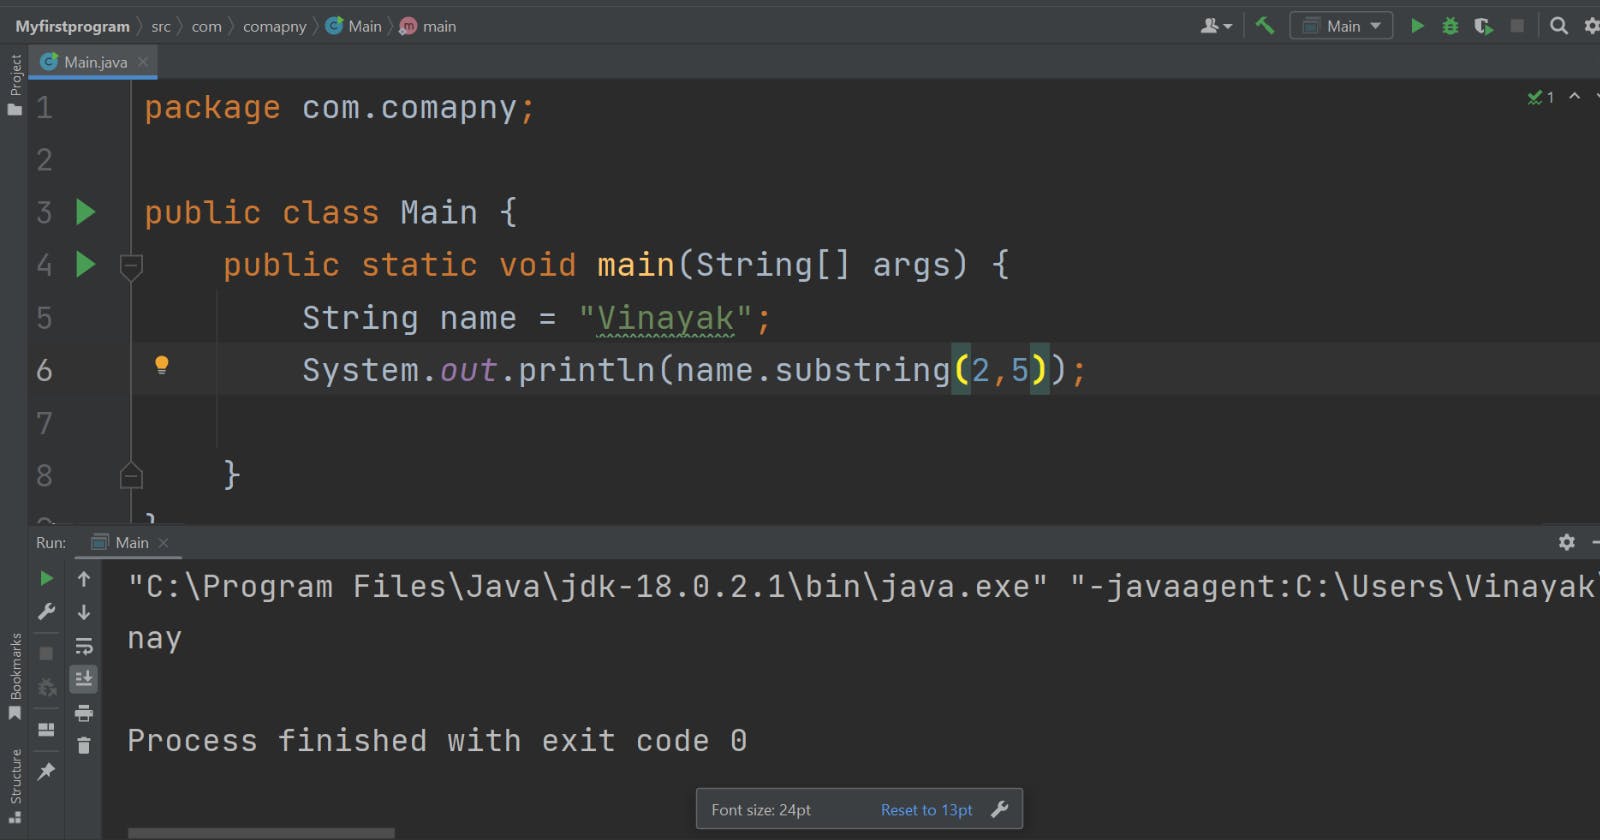Click the restore layout icon in Run panel

click(46, 729)
